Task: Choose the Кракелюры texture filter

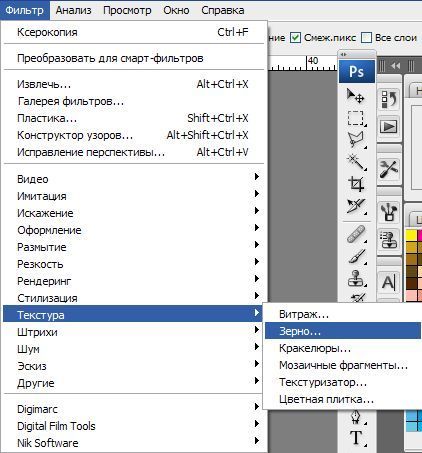Action: [x=343, y=348]
